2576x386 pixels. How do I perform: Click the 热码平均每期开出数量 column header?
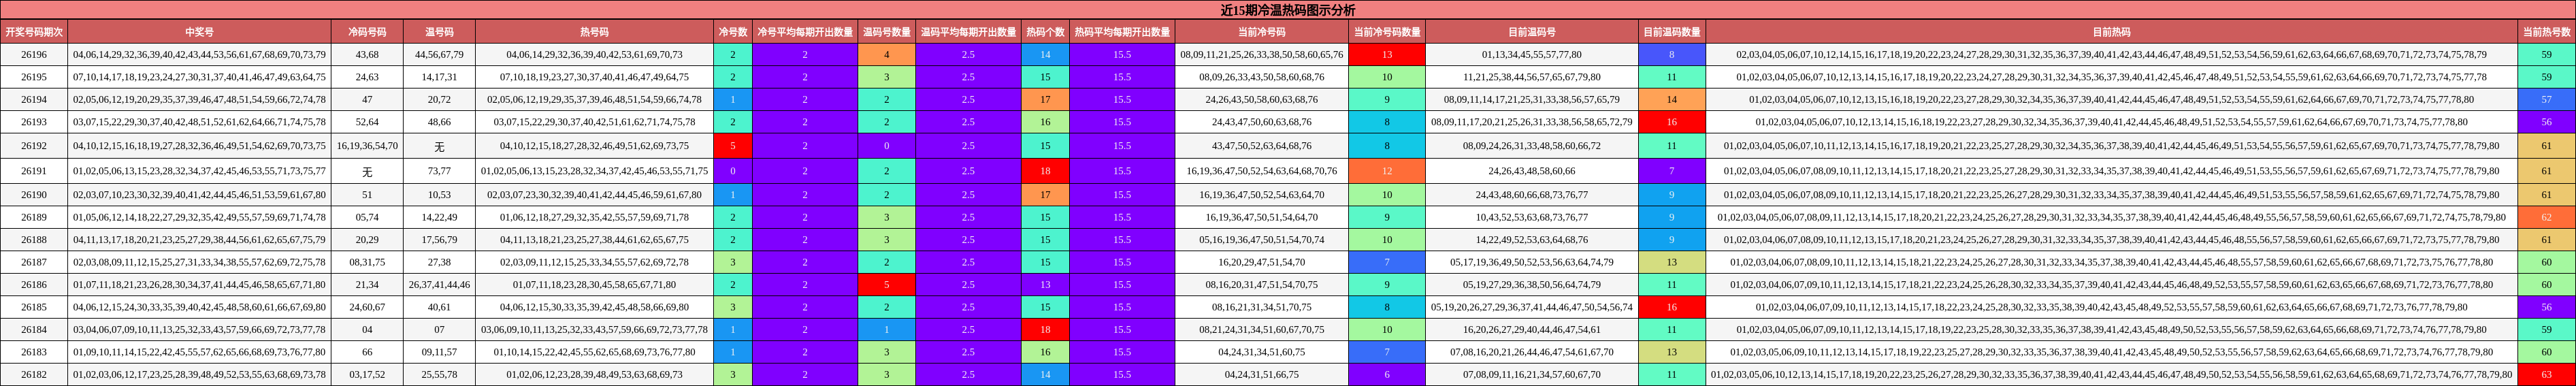1122,32
